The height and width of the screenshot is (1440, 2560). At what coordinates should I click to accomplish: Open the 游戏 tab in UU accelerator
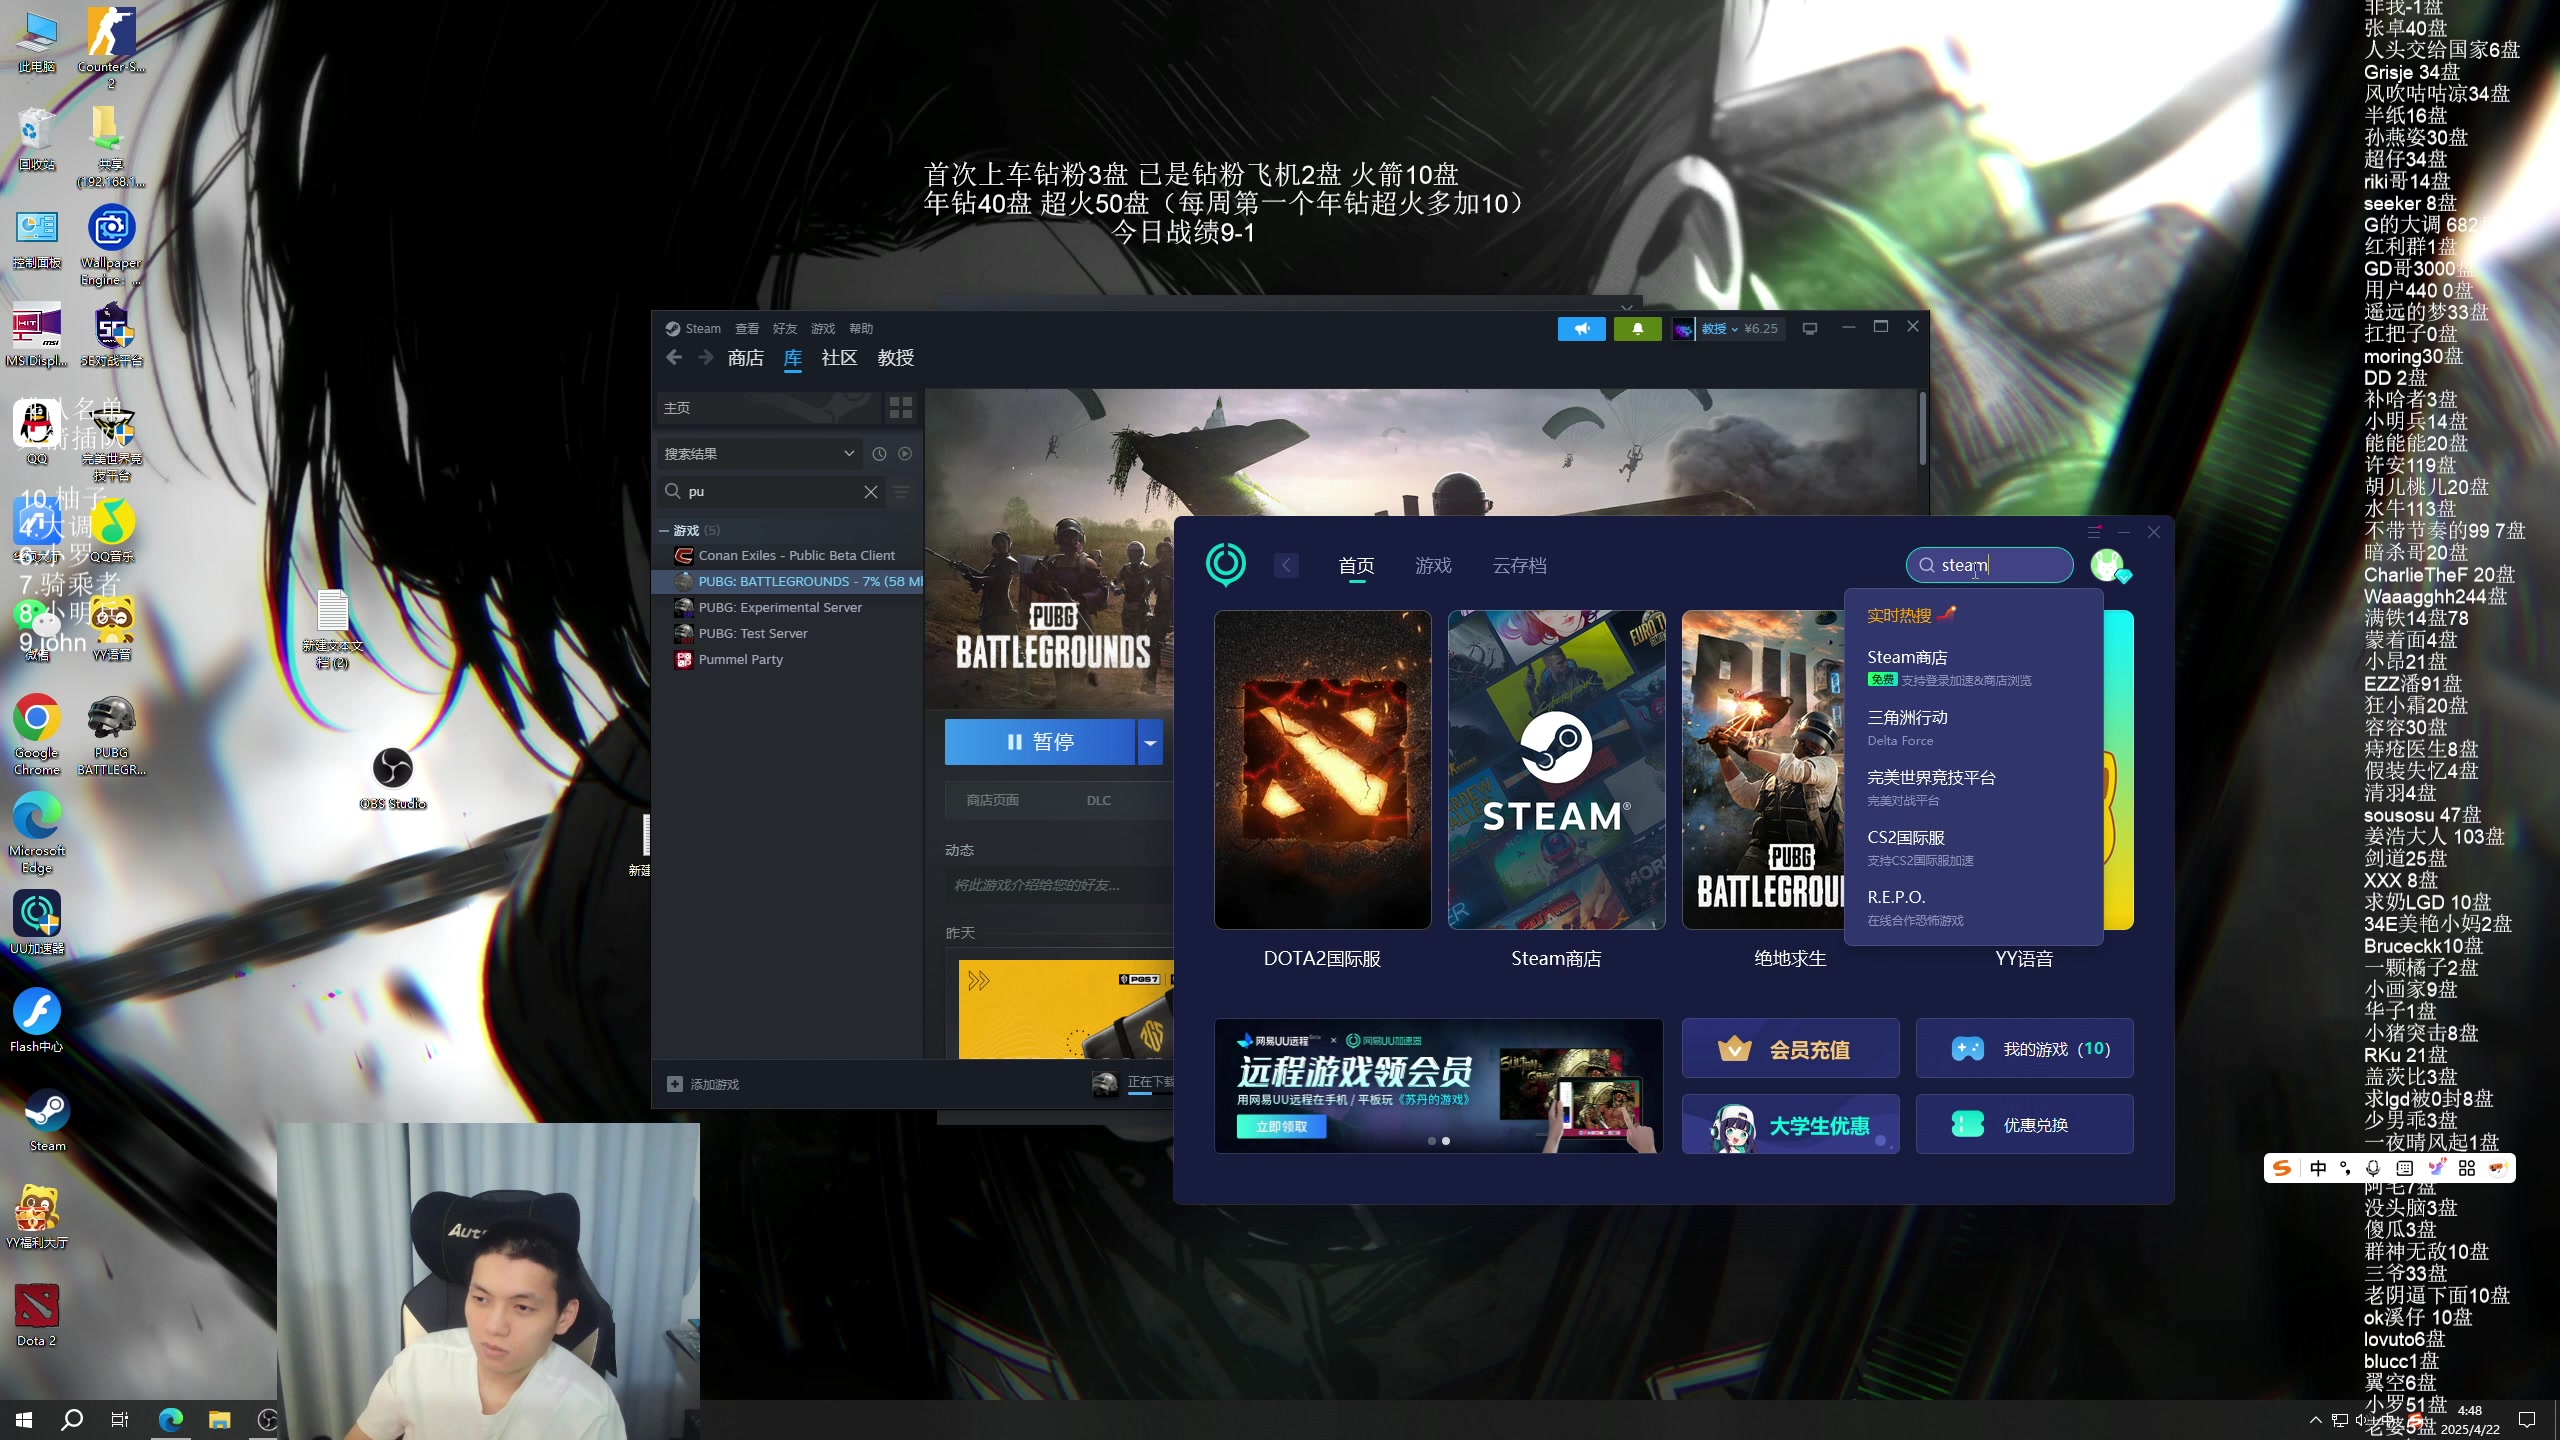(x=1433, y=566)
